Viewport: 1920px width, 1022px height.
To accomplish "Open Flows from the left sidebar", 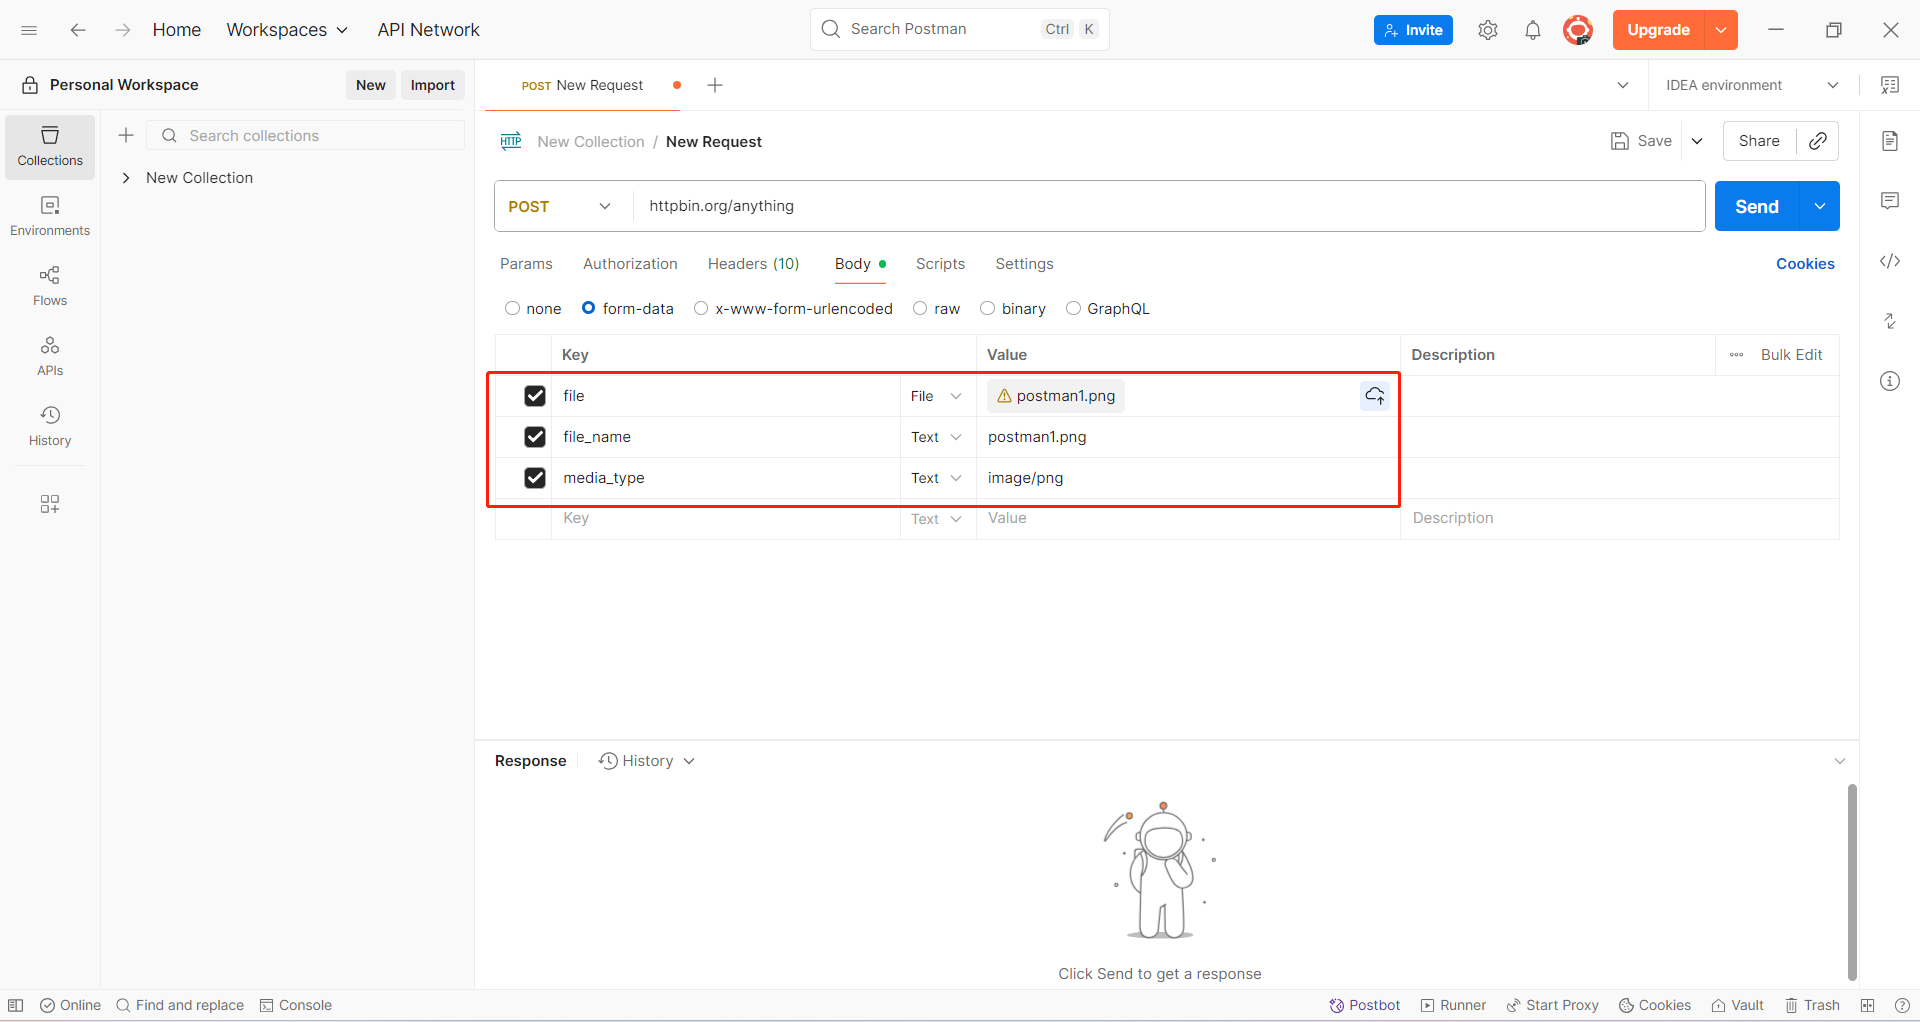I will [49, 285].
